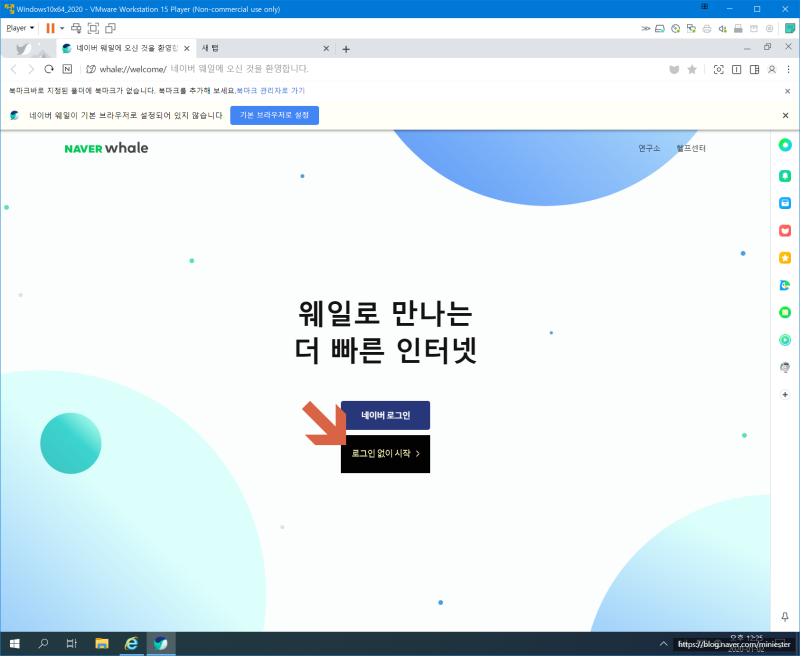Open the user profile icon

(772, 69)
